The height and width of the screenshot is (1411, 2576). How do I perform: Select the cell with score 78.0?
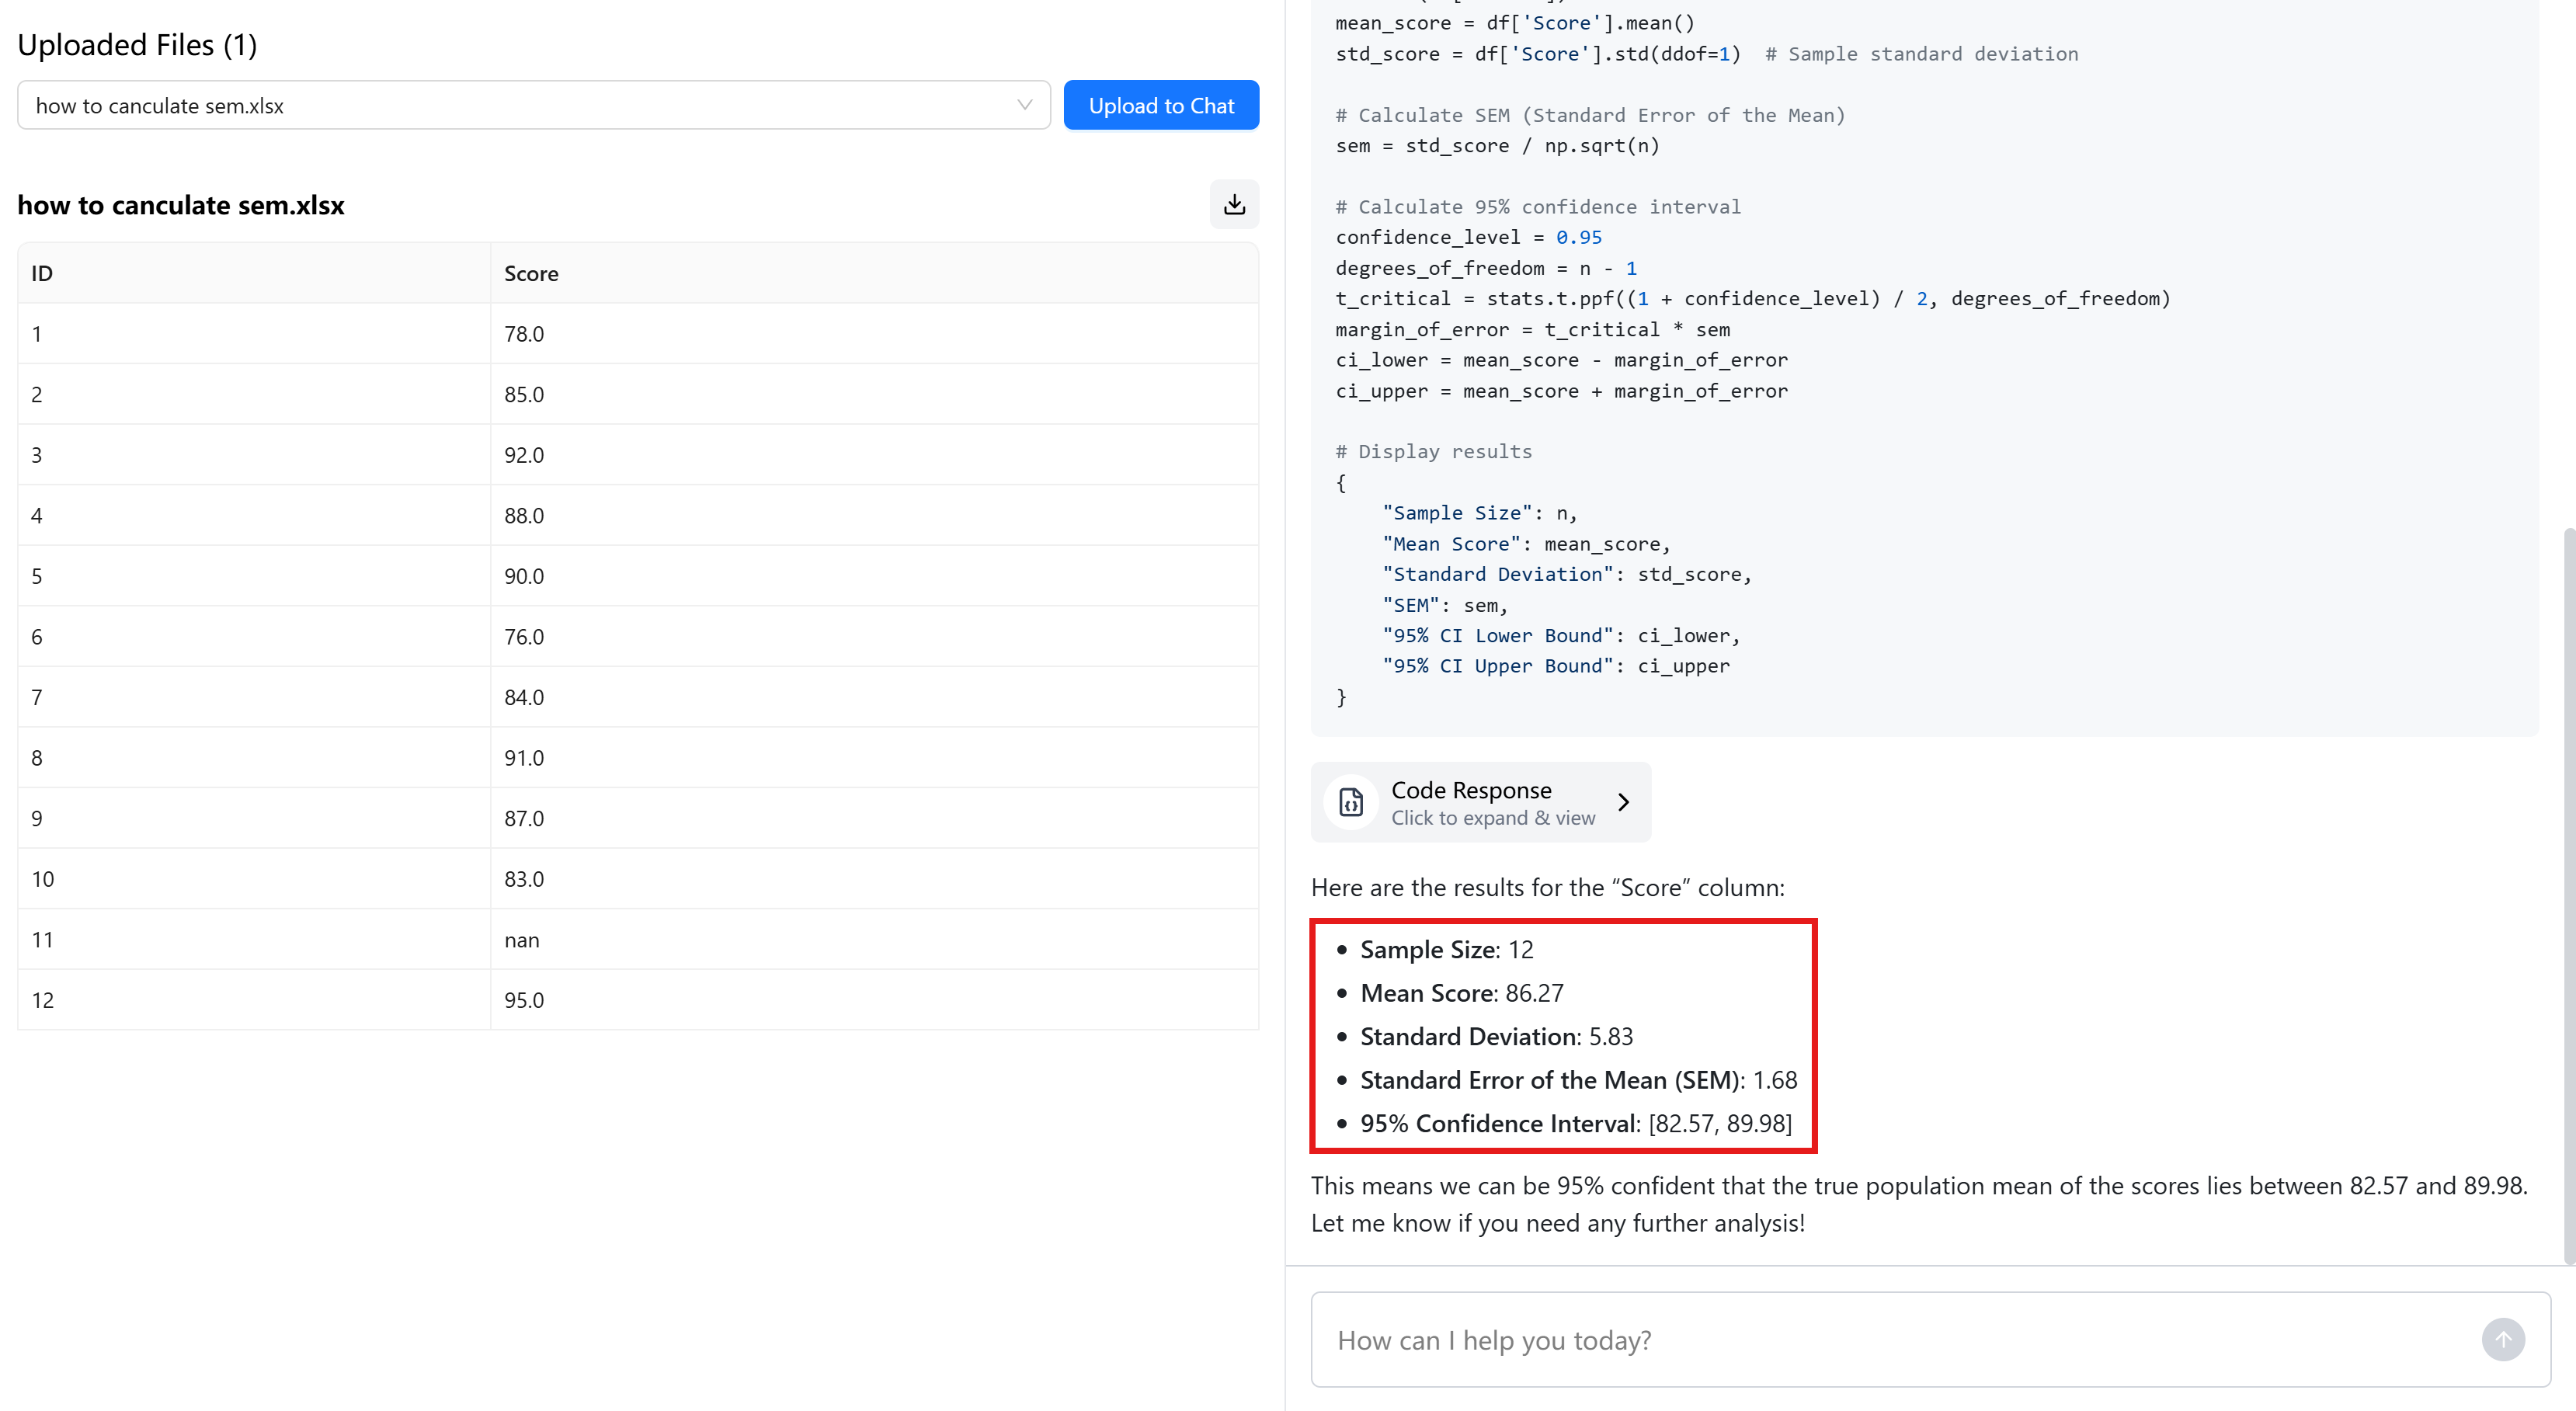pos(524,334)
